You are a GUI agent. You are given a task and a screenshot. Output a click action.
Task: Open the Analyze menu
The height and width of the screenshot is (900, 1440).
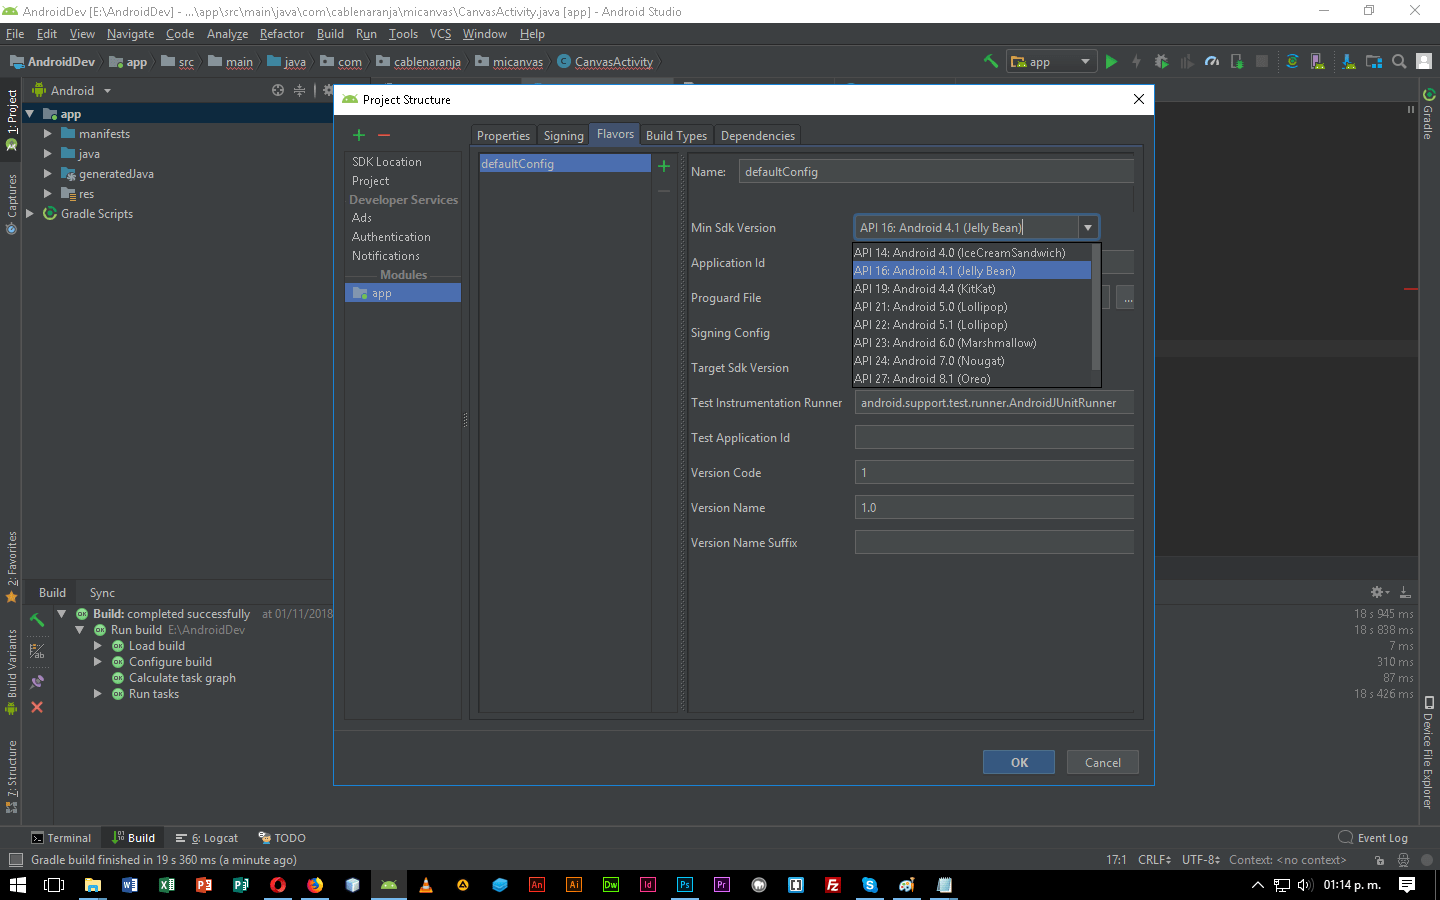pos(227,33)
